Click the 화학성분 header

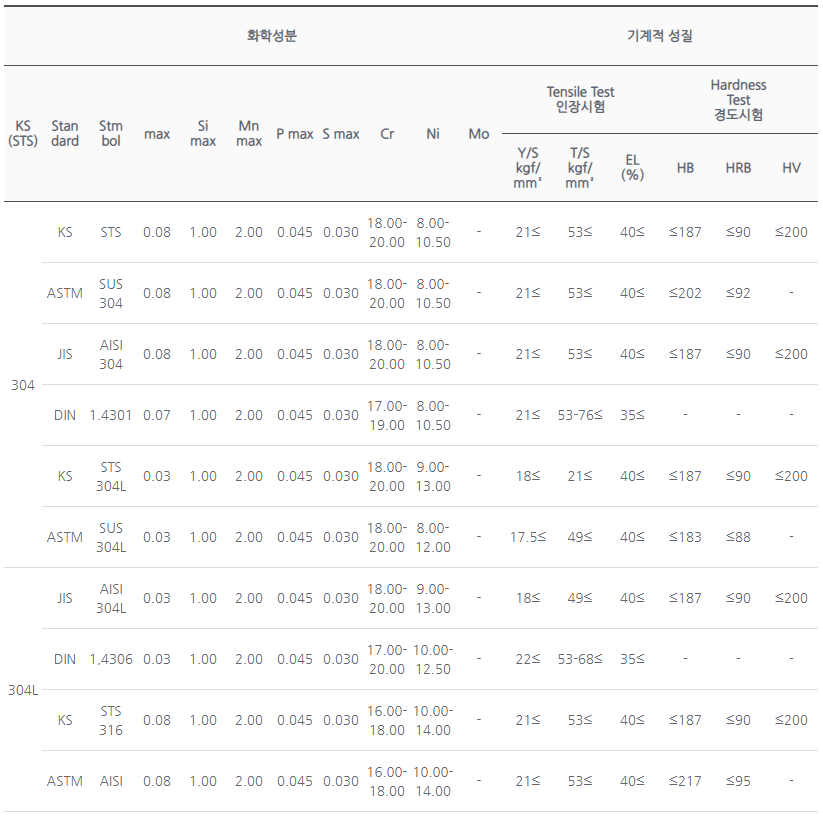(271, 36)
